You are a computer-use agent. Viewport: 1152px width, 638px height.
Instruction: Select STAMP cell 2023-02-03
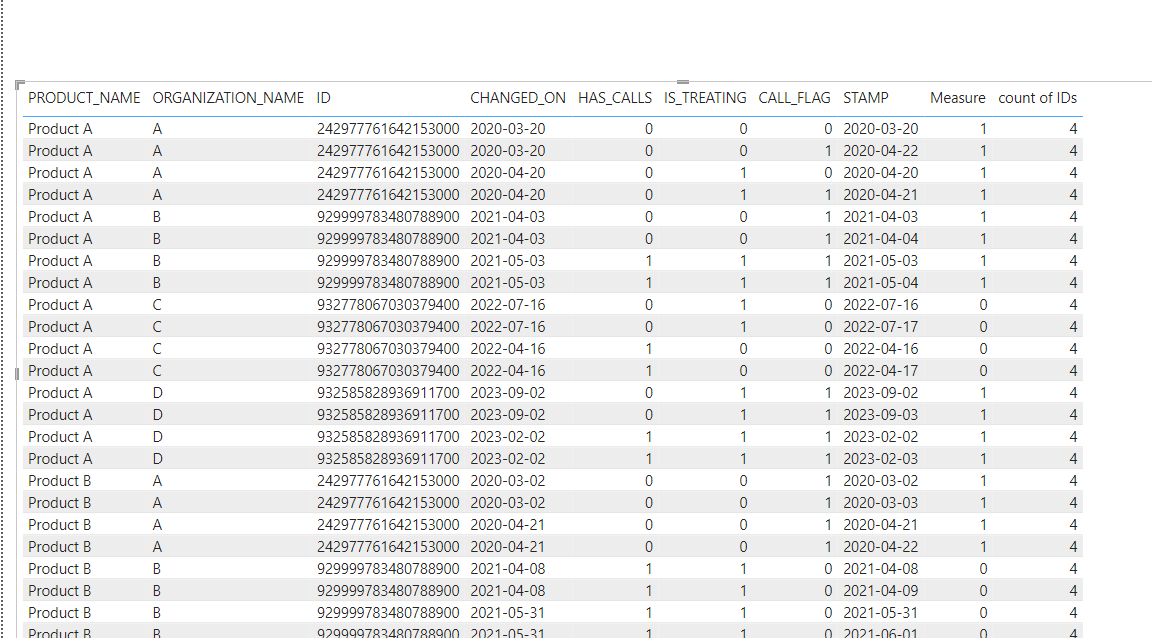click(880, 459)
